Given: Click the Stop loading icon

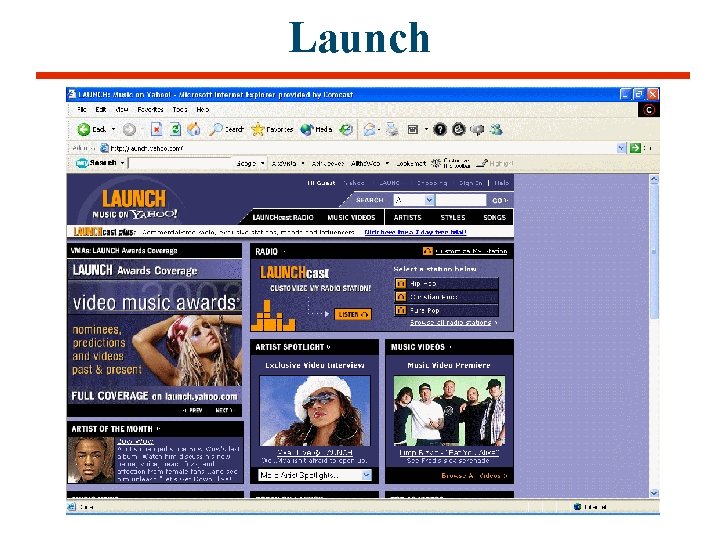Looking at the screenshot, I should click(156, 129).
